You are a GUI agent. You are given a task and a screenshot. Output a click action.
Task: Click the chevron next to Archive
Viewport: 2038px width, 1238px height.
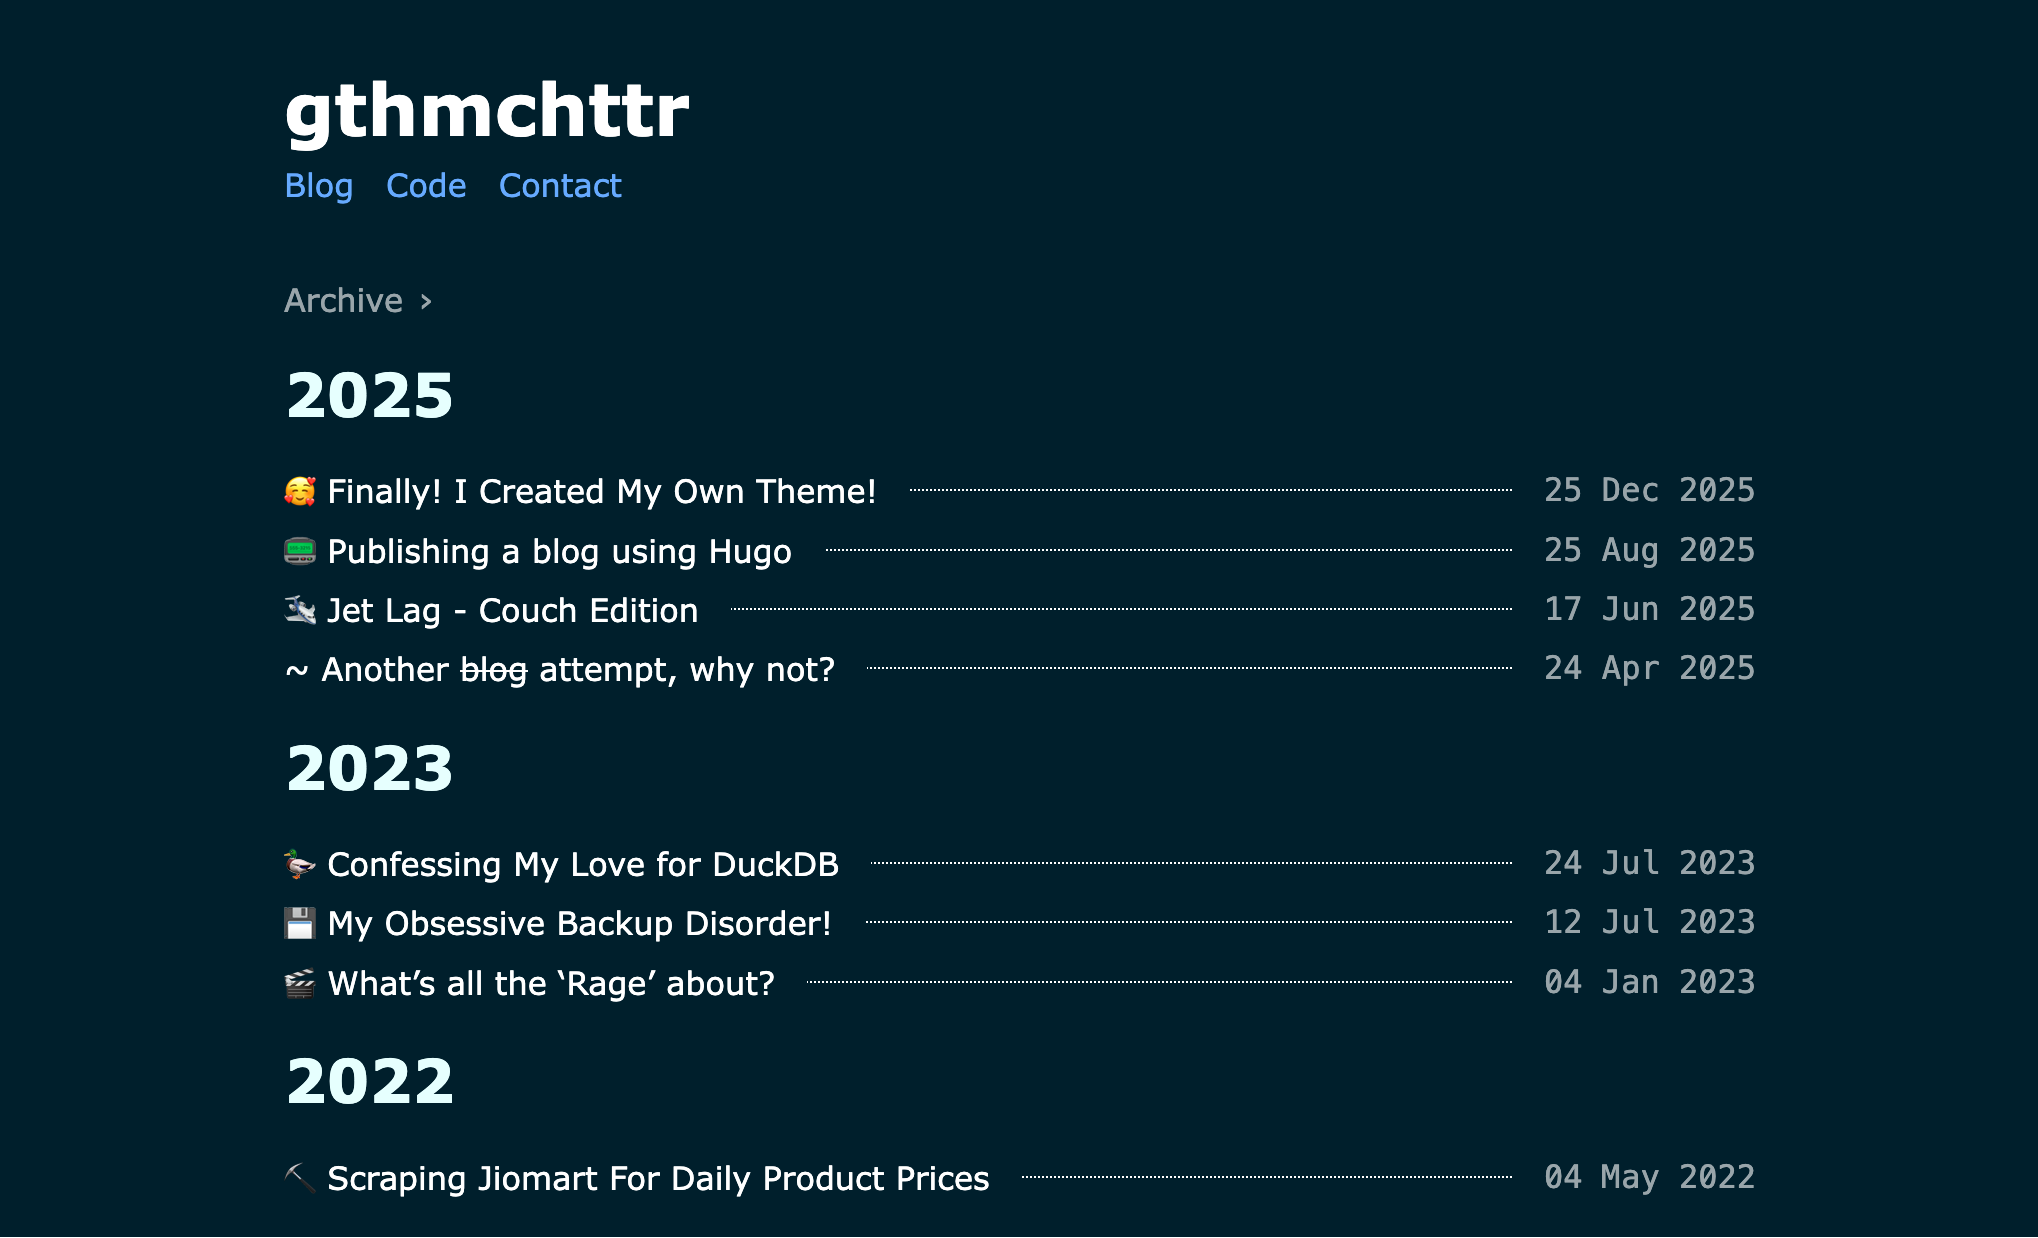pyautogui.click(x=426, y=301)
